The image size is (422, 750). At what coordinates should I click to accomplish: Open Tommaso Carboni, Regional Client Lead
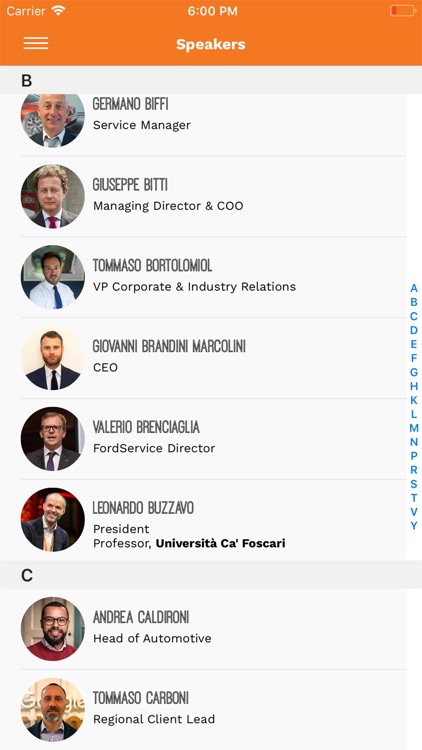pyautogui.click(x=203, y=709)
